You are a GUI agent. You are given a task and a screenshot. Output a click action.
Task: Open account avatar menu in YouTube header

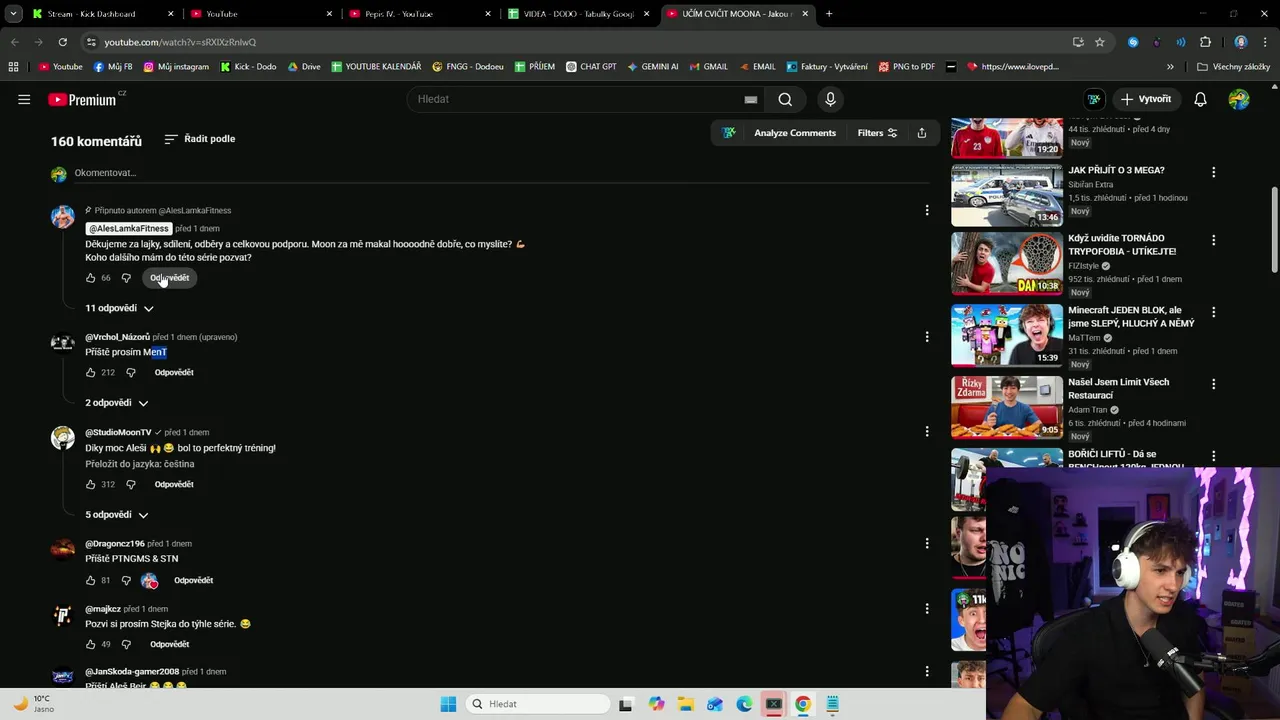pyautogui.click(x=1239, y=99)
